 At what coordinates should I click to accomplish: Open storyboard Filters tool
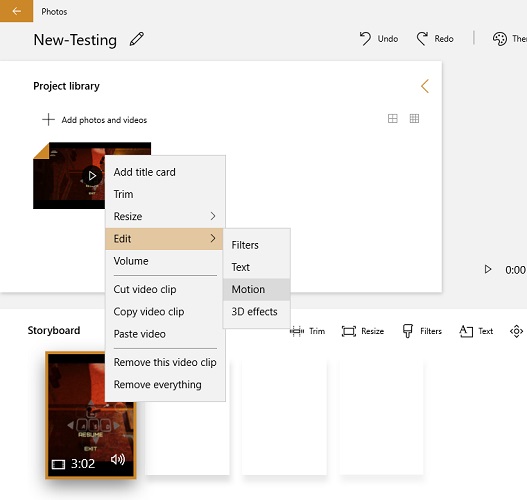(422, 331)
